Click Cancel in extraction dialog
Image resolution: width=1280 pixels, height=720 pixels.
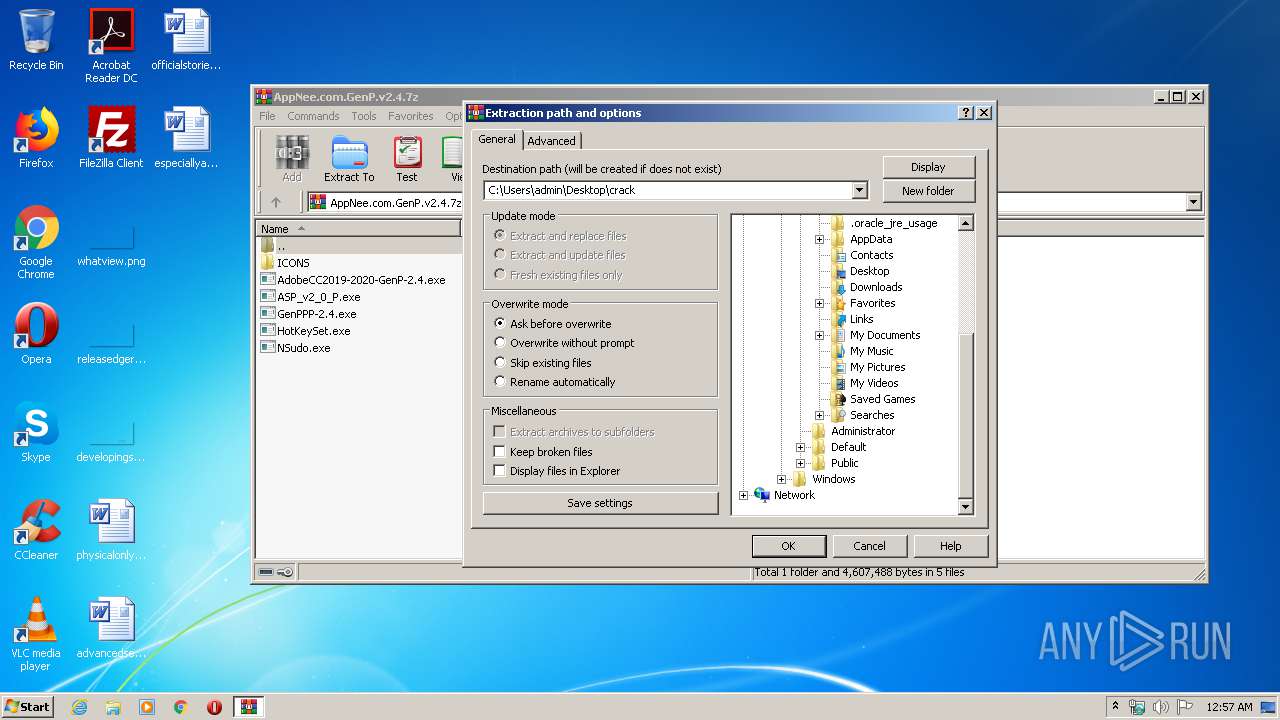click(x=869, y=546)
